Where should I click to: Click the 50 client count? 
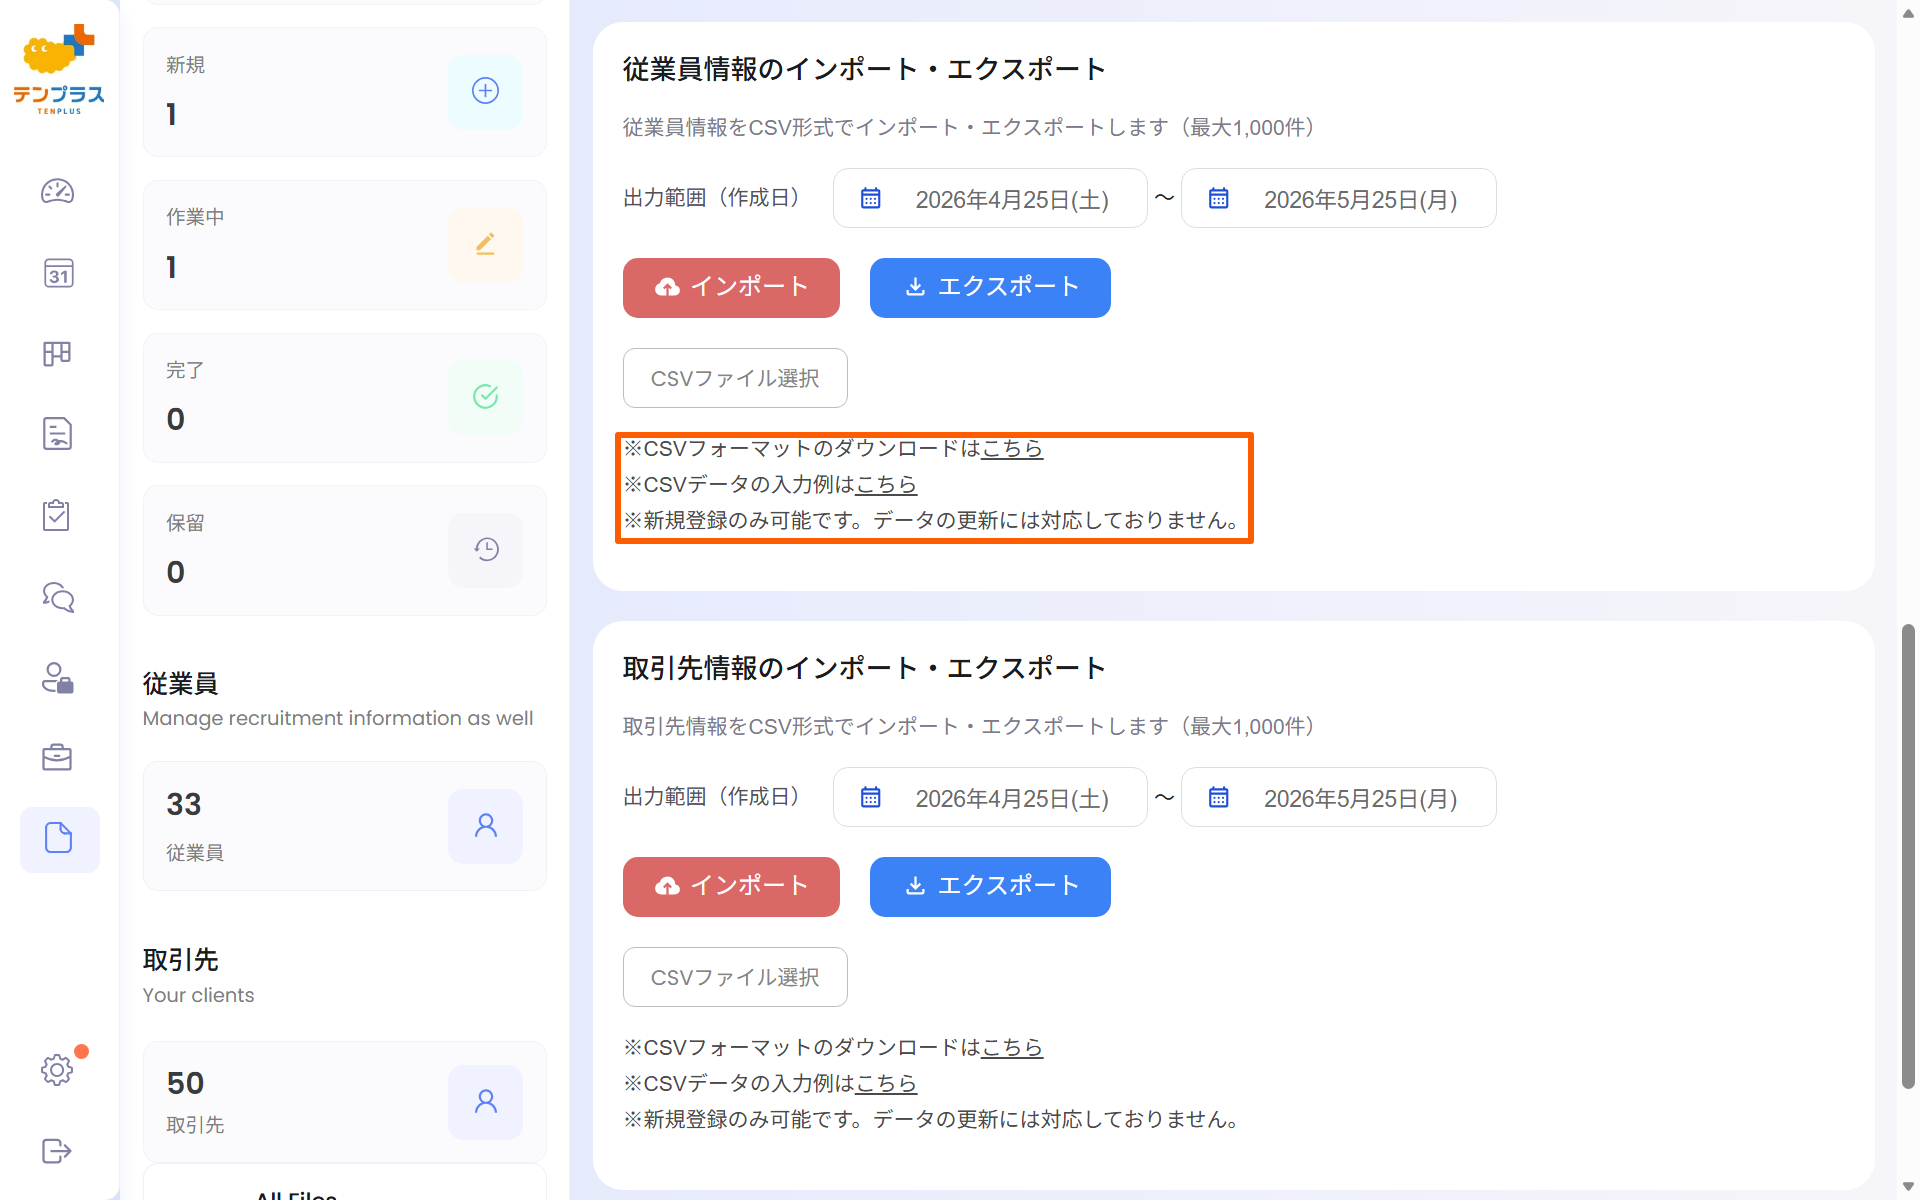pos(186,1083)
